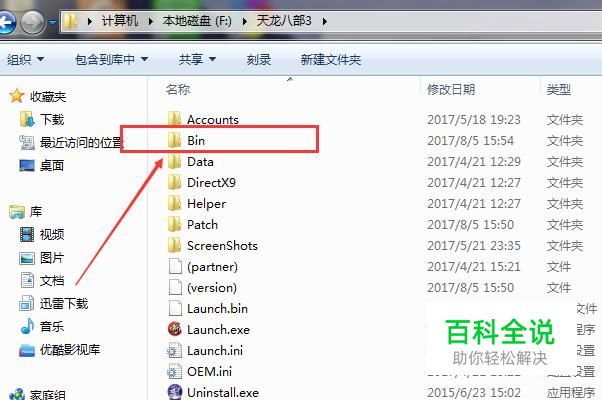Screen dimensions: 602x400
Task: Select the ScreenShots folder icon
Action: pos(175,246)
